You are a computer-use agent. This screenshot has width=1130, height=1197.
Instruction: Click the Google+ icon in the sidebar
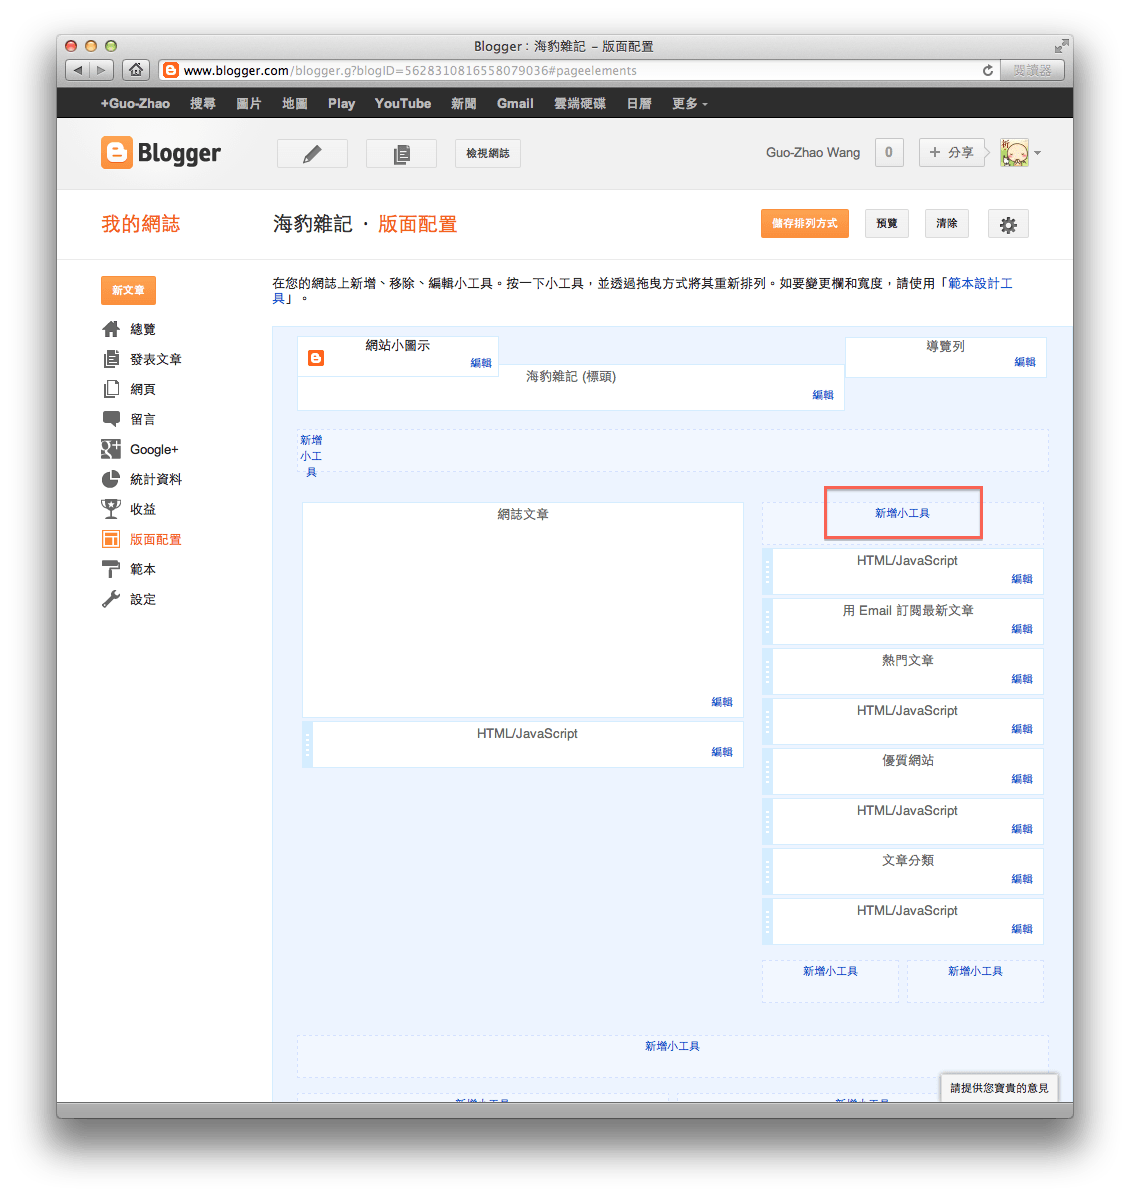[110, 448]
